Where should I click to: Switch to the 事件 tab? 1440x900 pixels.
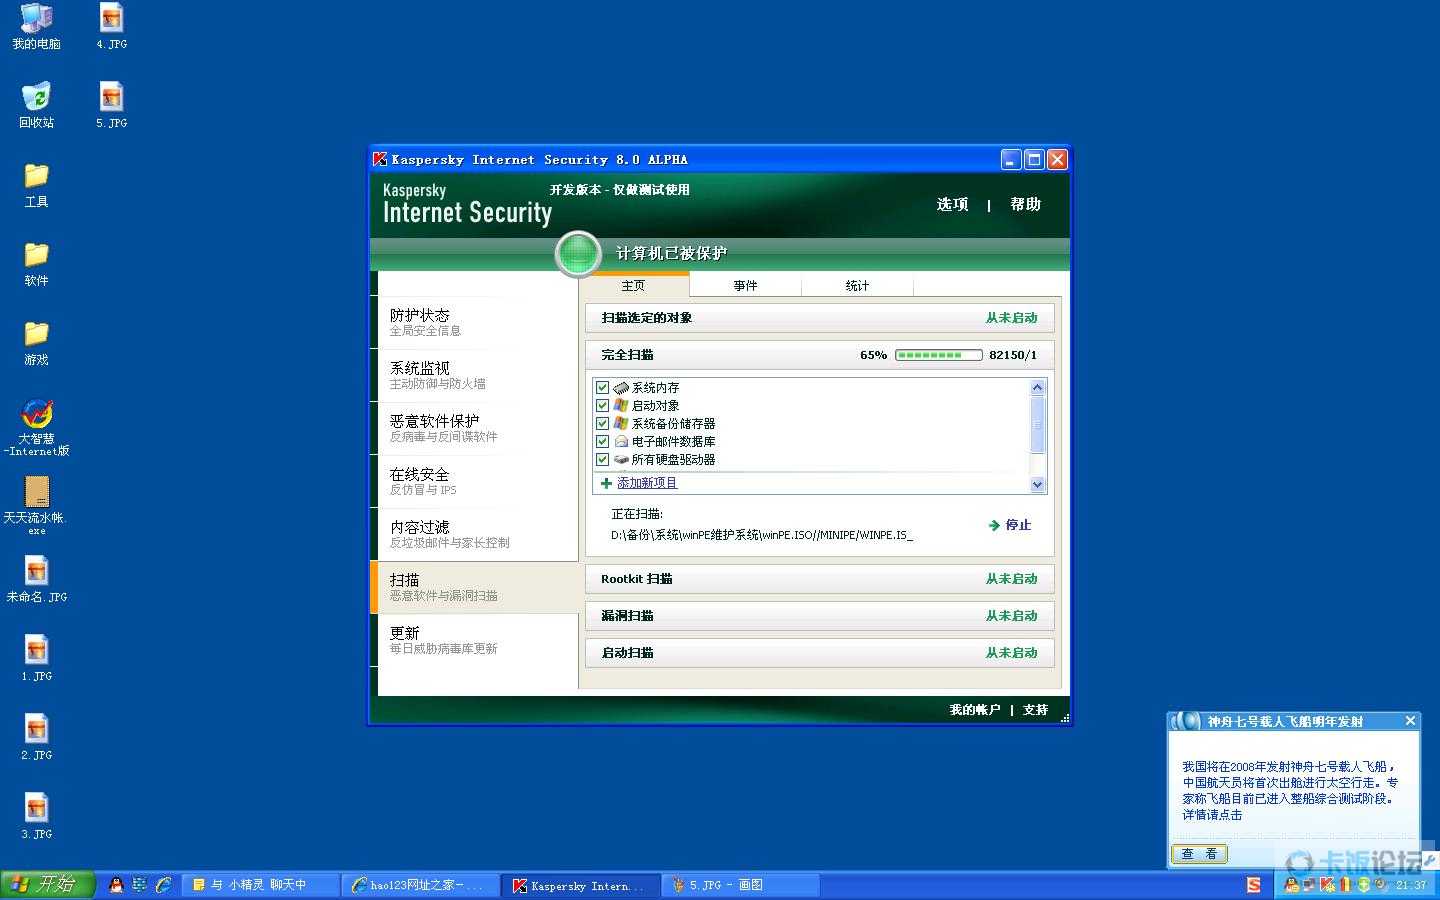click(x=746, y=286)
